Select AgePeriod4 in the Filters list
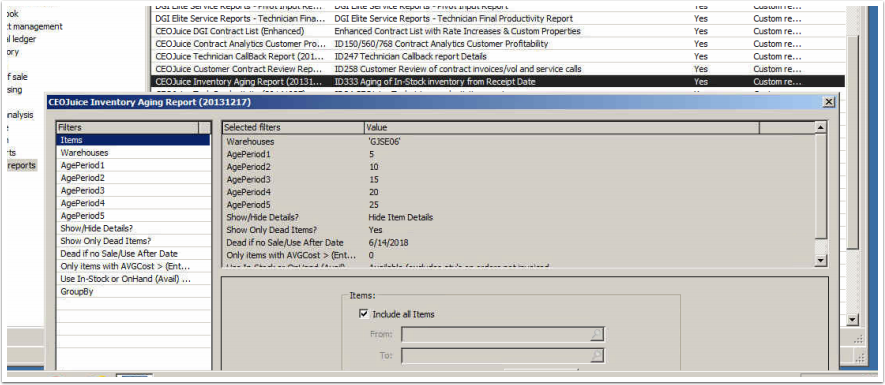Viewport: 885px width, 385px height. click(x=133, y=203)
